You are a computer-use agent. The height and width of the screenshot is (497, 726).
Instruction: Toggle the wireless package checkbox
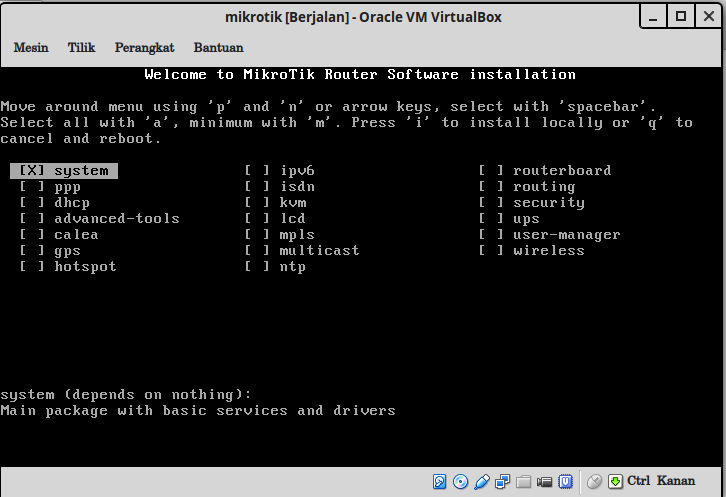[491, 251]
